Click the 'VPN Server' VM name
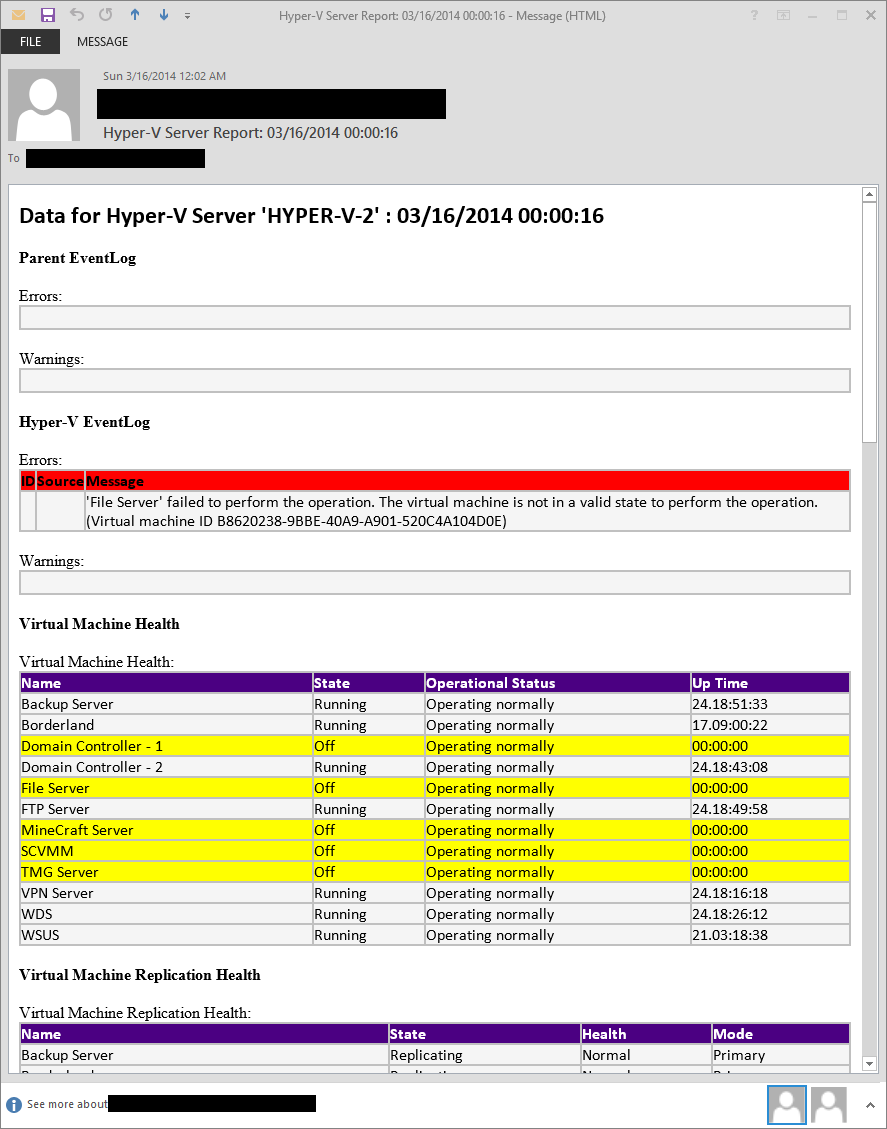The image size is (887, 1129). click(x=58, y=893)
